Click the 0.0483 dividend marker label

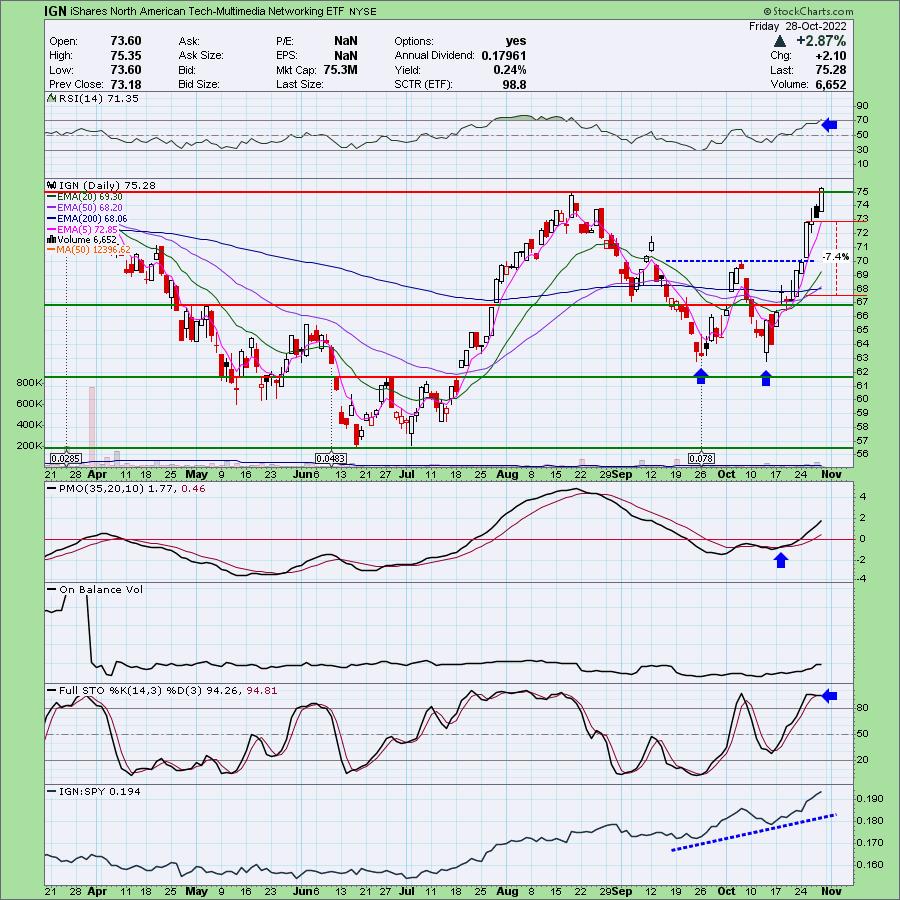[331, 459]
